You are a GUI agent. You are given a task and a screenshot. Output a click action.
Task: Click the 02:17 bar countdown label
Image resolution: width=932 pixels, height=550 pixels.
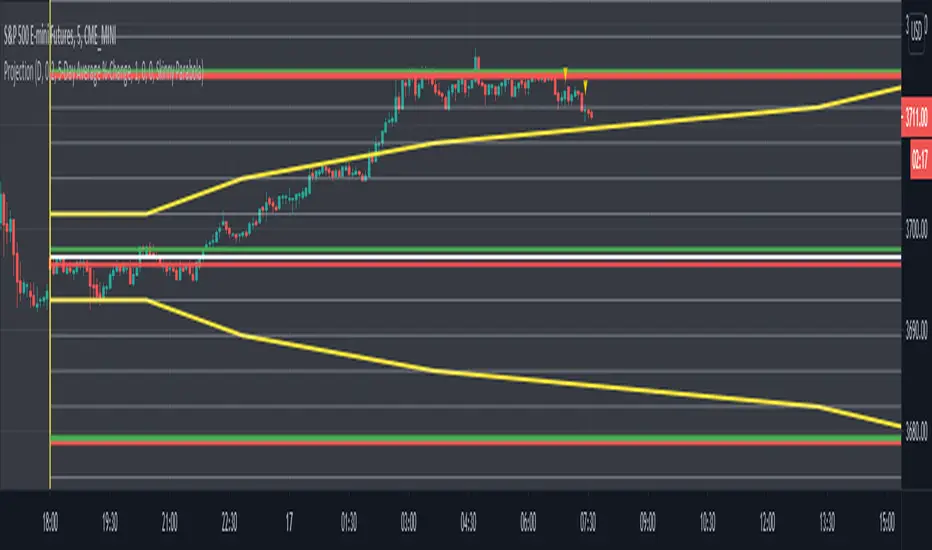coord(920,159)
